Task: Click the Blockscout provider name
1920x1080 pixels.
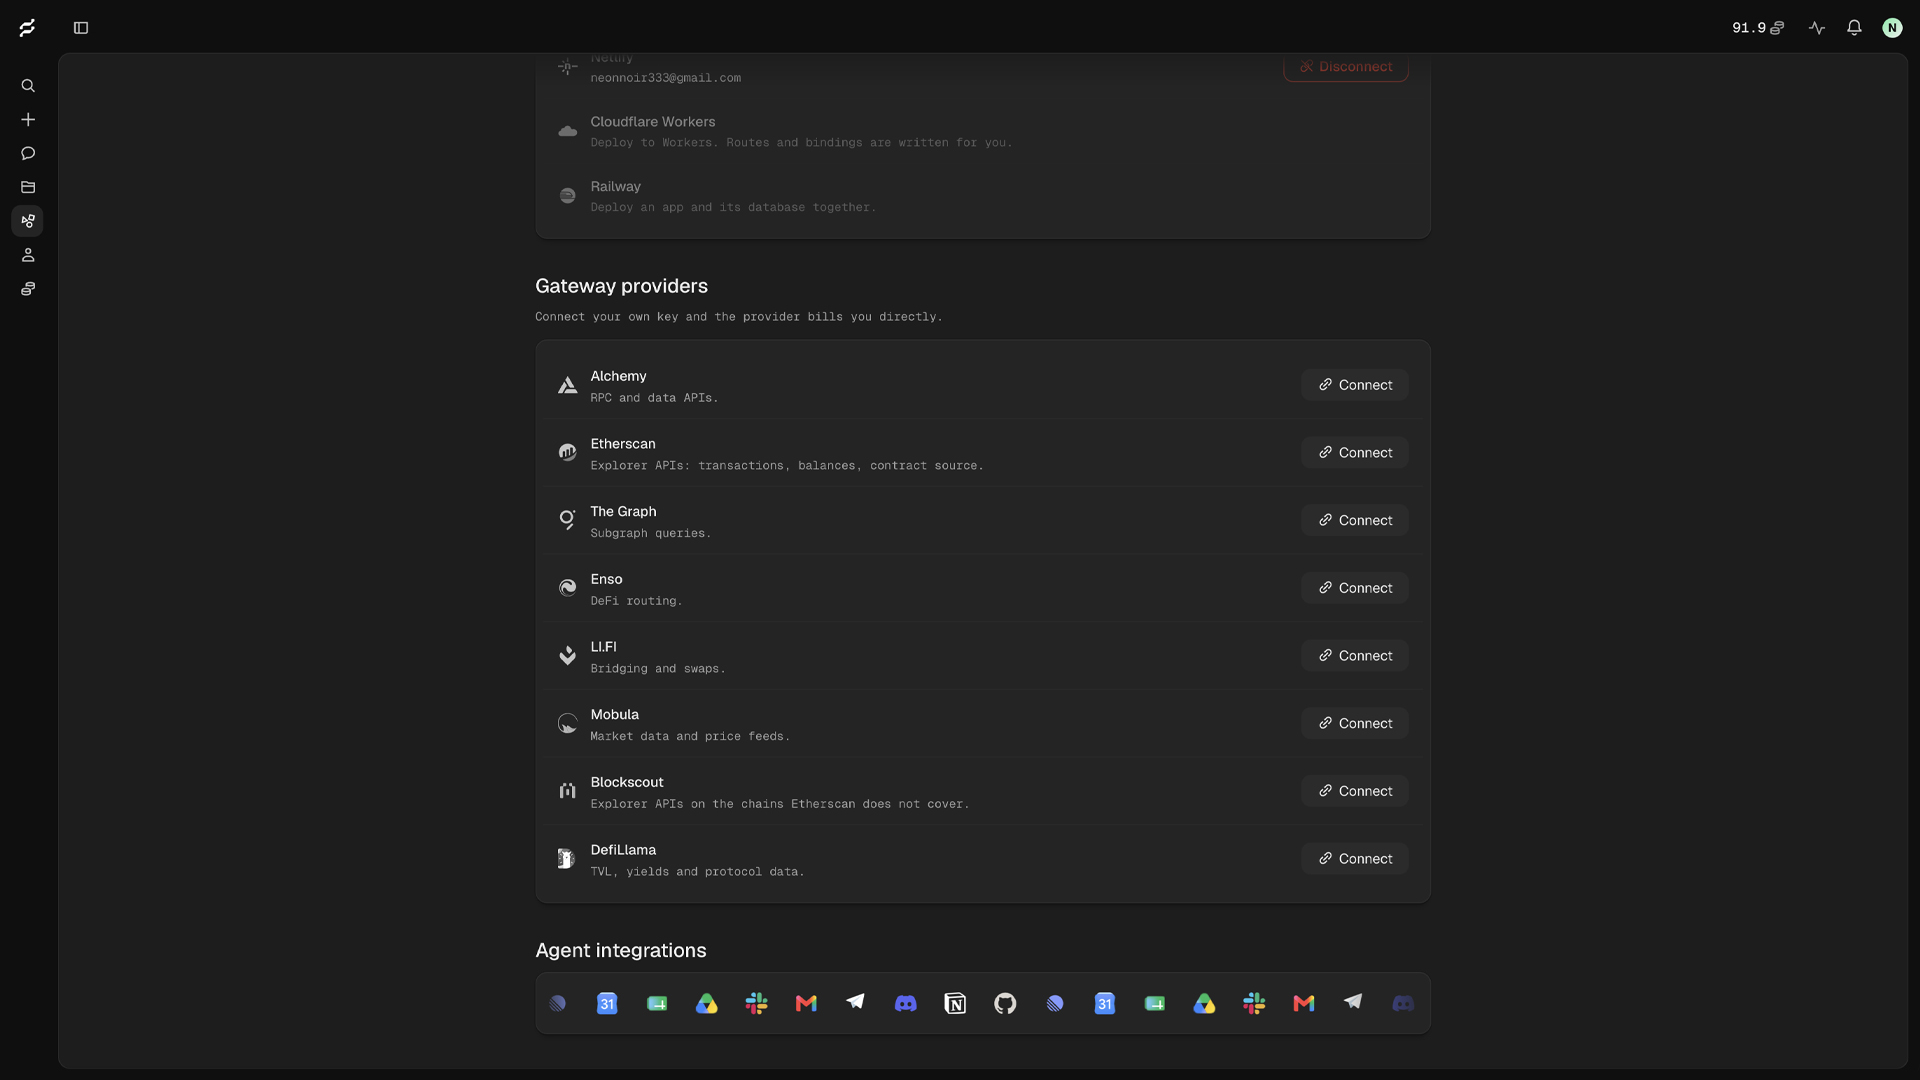Action: point(627,782)
